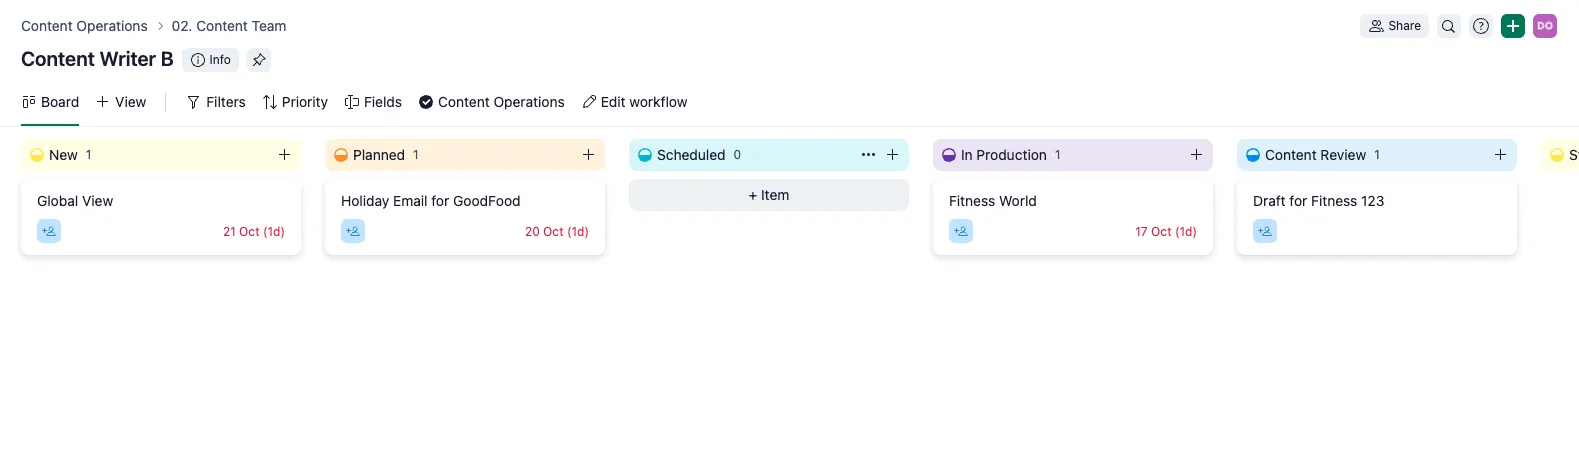Select the Board tab
Viewport: 1579px width, 476px height.
[x=50, y=102]
